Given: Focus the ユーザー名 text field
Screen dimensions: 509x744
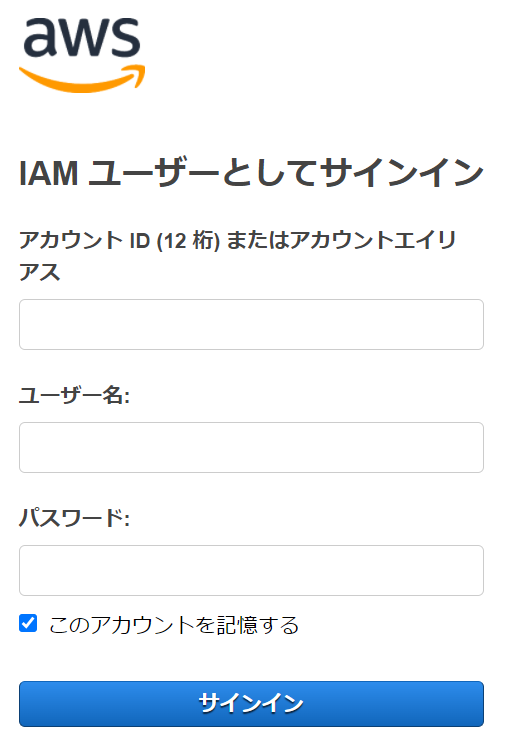Looking at the screenshot, I should 251,447.
